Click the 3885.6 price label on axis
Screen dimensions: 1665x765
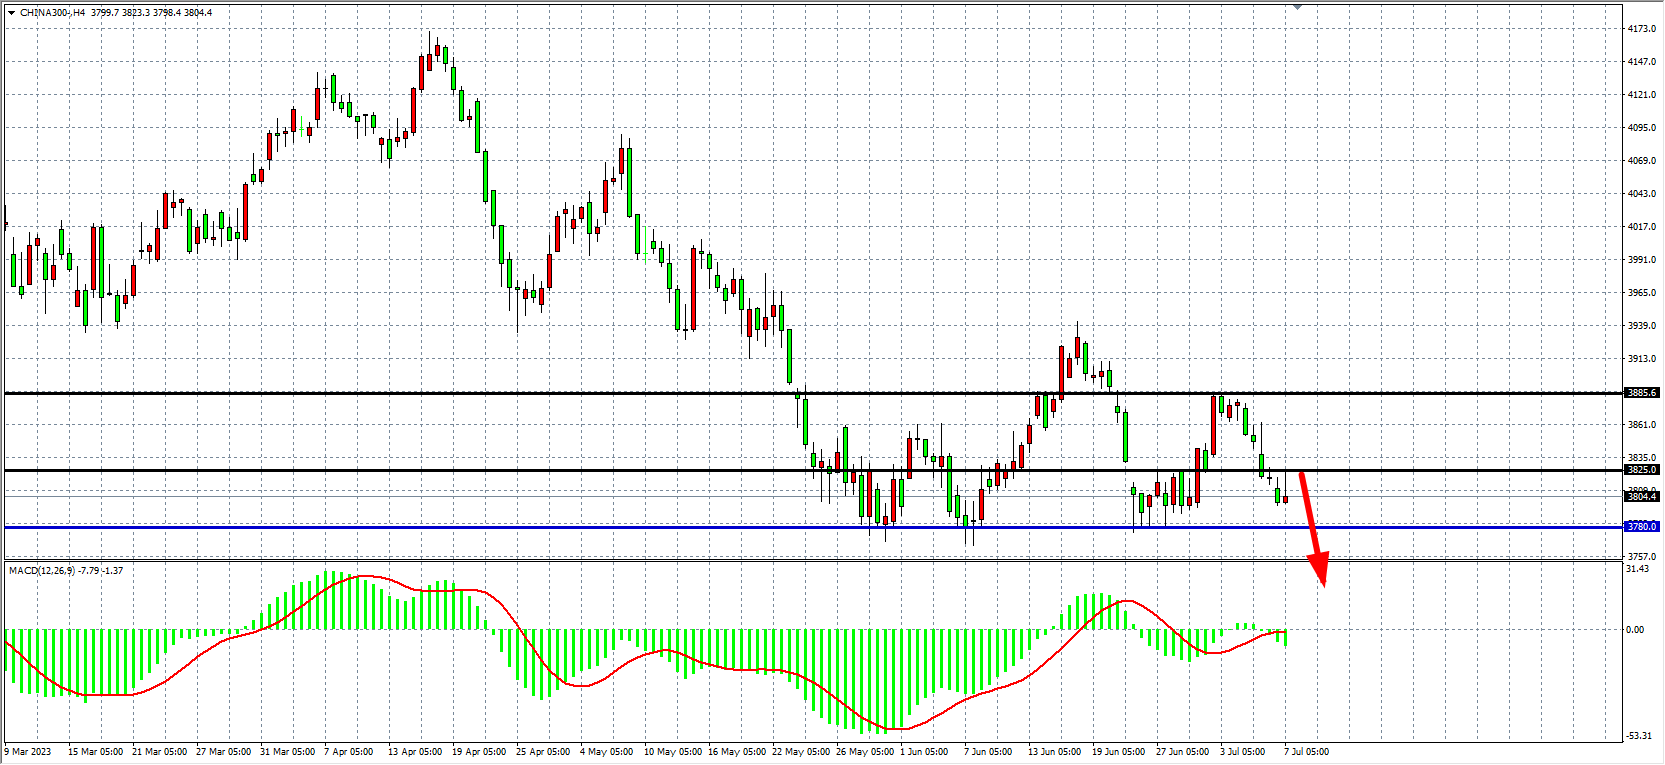(1641, 393)
